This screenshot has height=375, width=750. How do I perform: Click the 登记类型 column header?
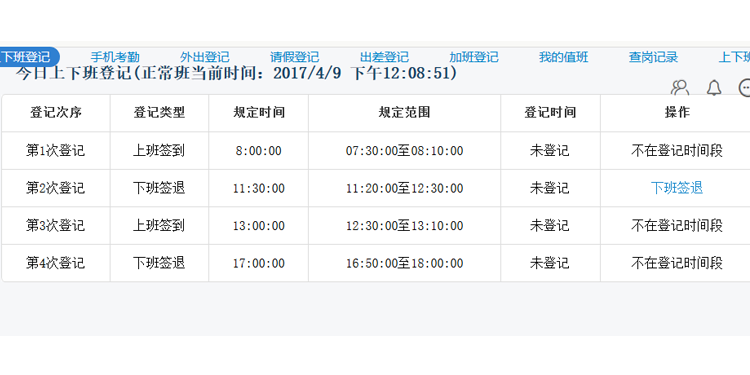coord(159,113)
